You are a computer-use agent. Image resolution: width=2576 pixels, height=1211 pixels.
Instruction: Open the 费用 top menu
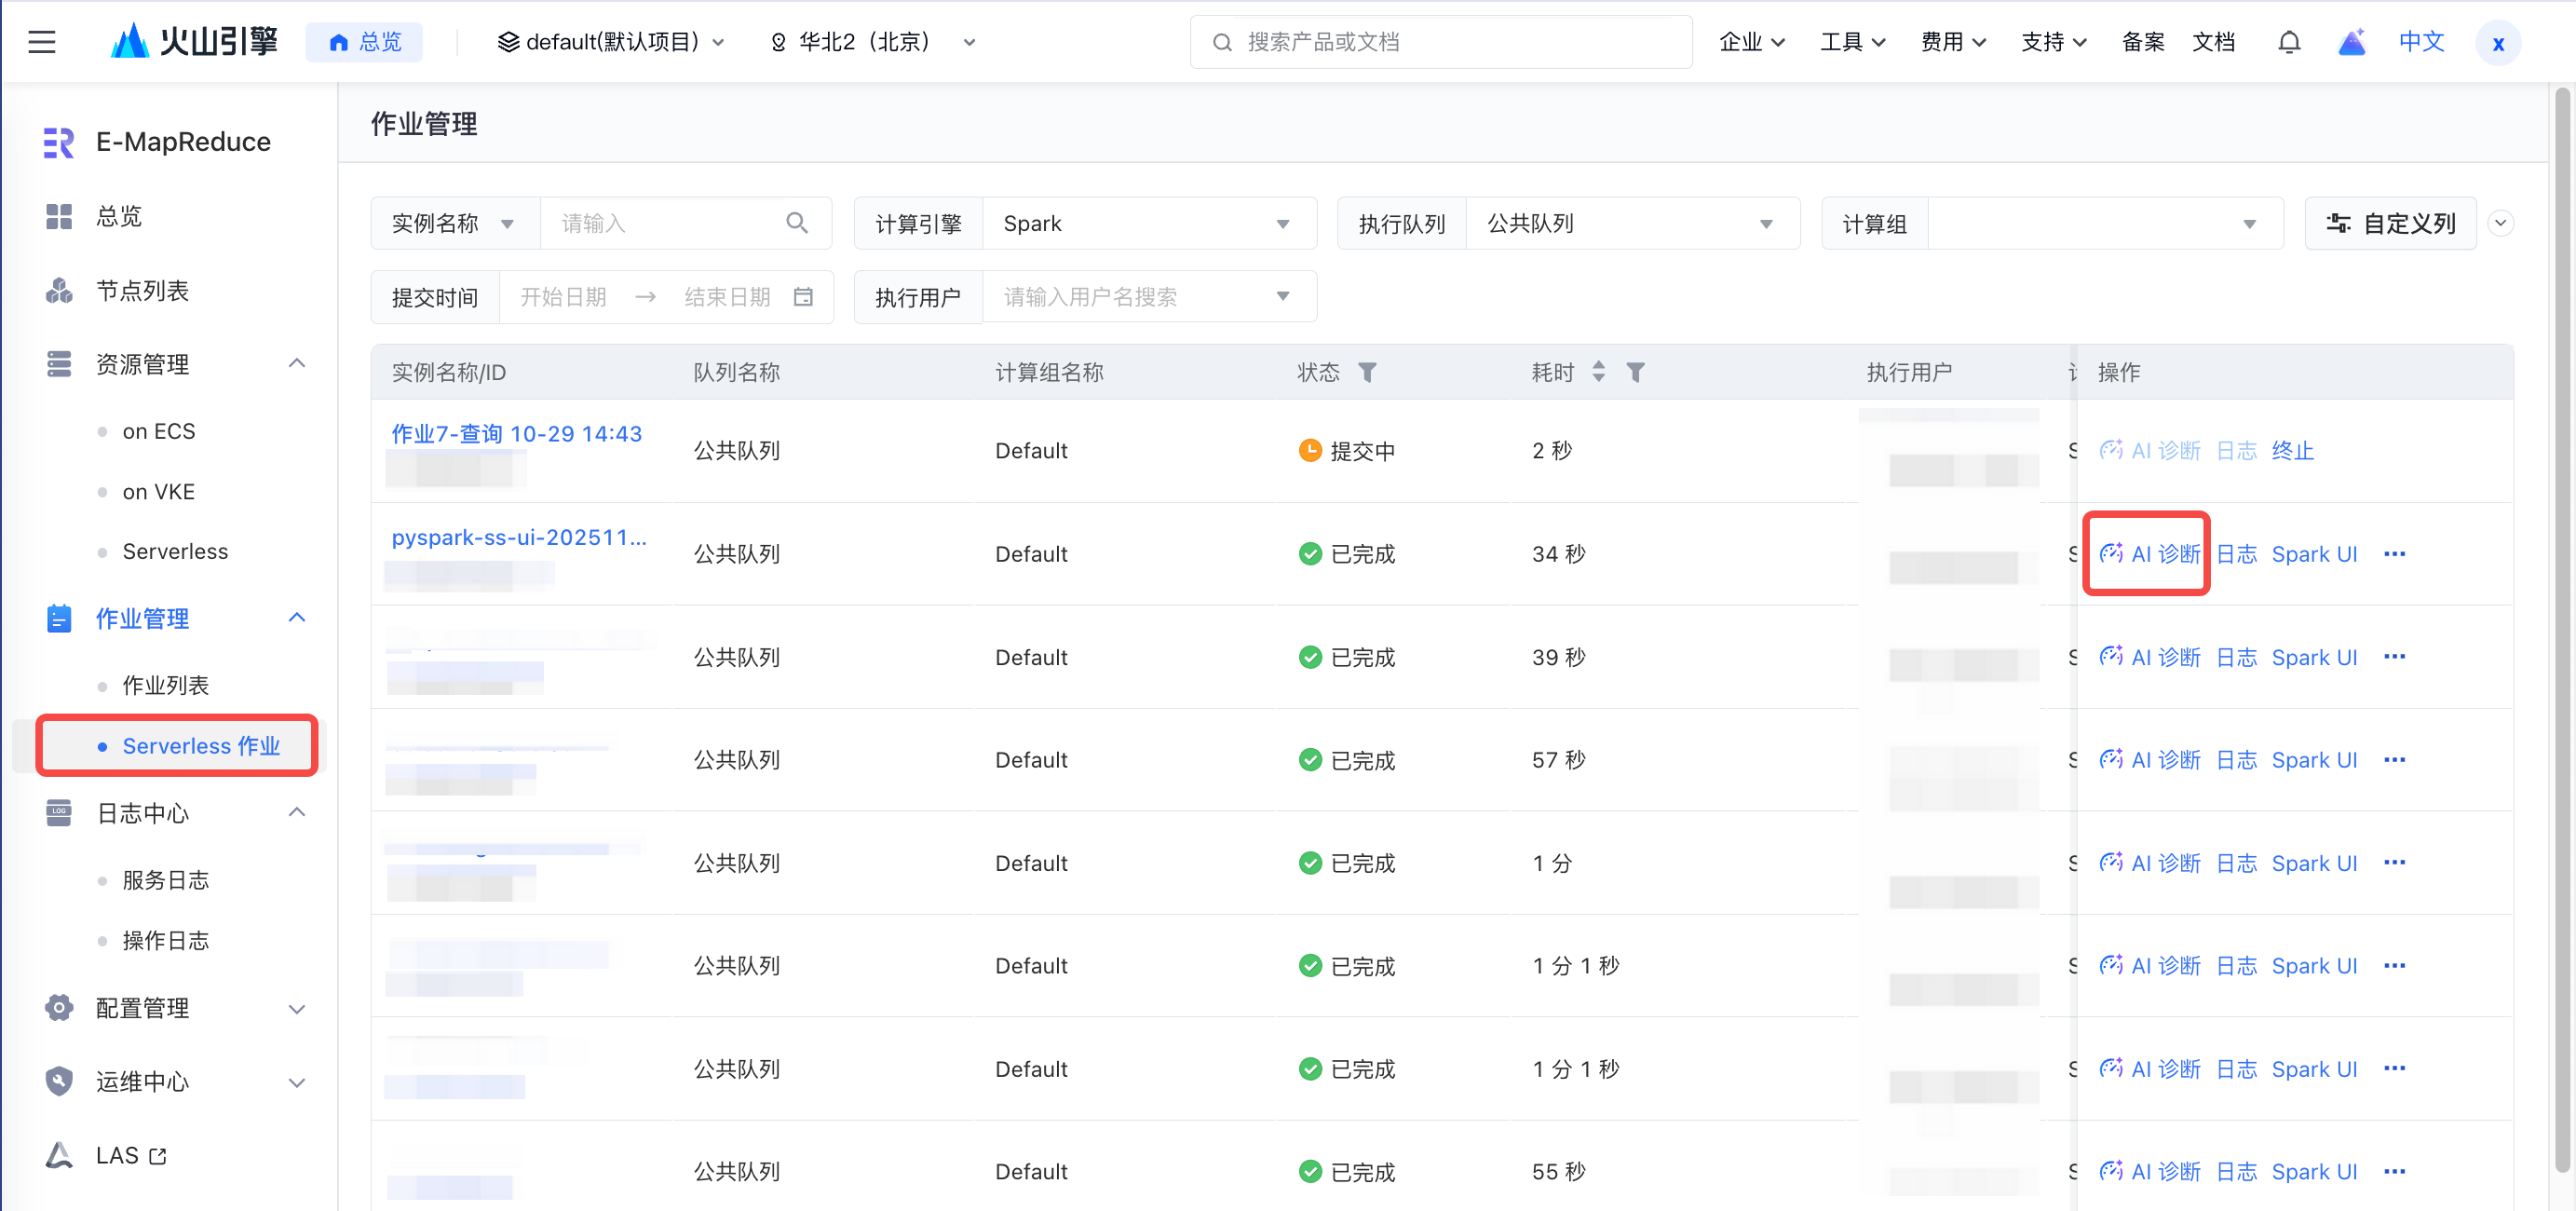pos(1952,42)
